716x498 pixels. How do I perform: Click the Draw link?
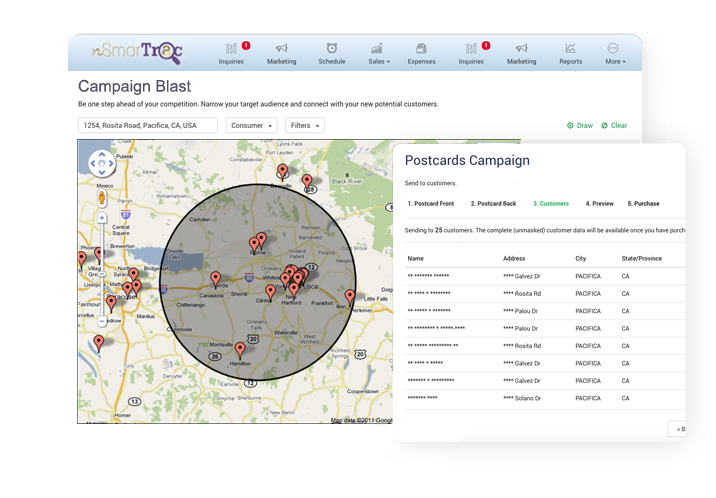584,126
